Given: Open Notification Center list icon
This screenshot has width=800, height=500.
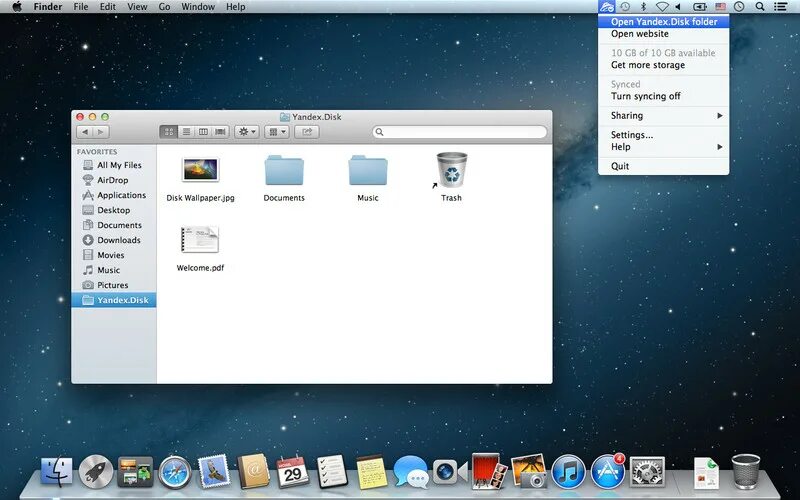Looking at the screenshot, I should [x=780, y=7].
